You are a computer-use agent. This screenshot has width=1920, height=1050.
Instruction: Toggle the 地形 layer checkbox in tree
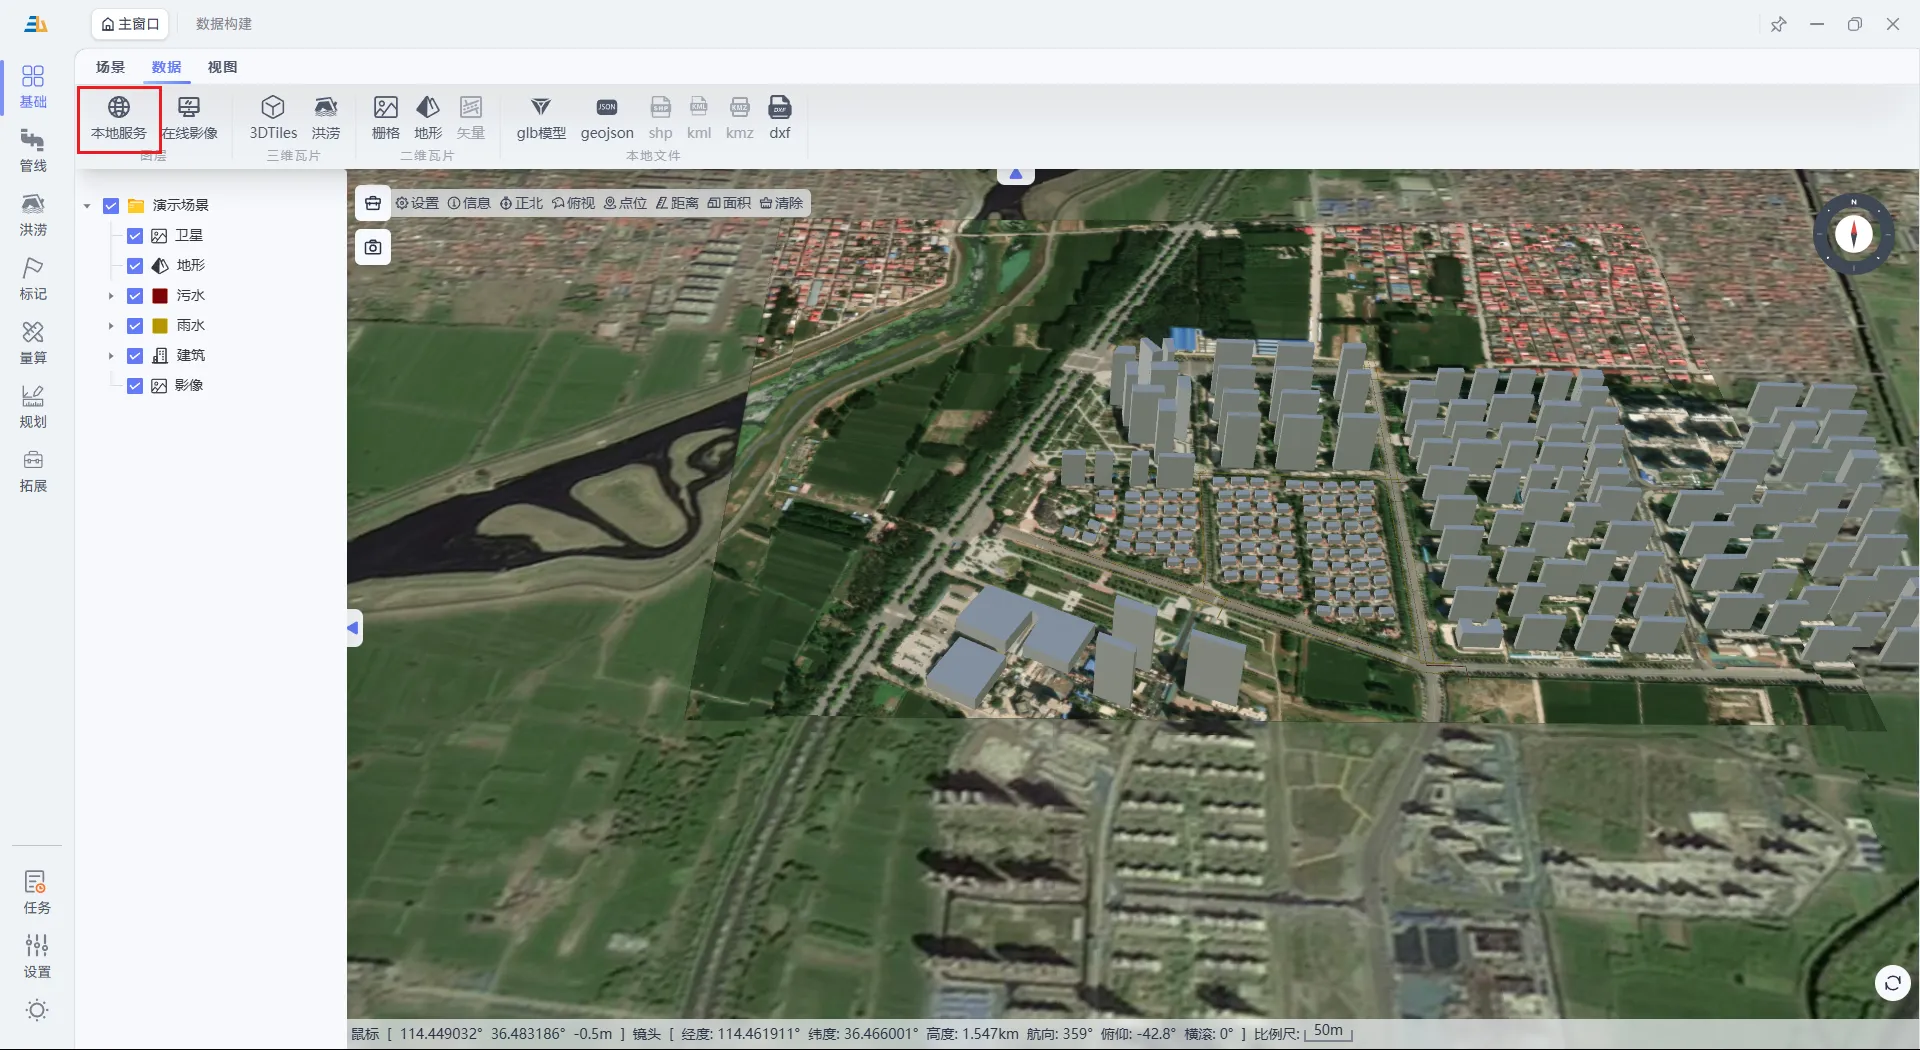(135, 266)
